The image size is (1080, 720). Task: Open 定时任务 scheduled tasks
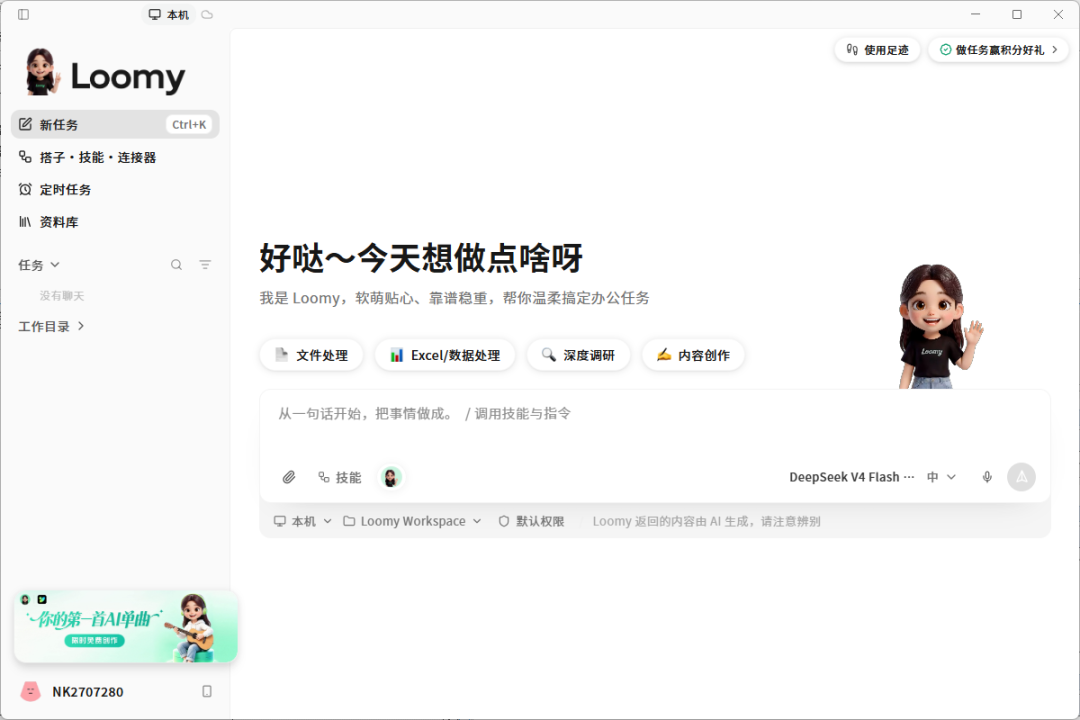[x=115, y=189]
